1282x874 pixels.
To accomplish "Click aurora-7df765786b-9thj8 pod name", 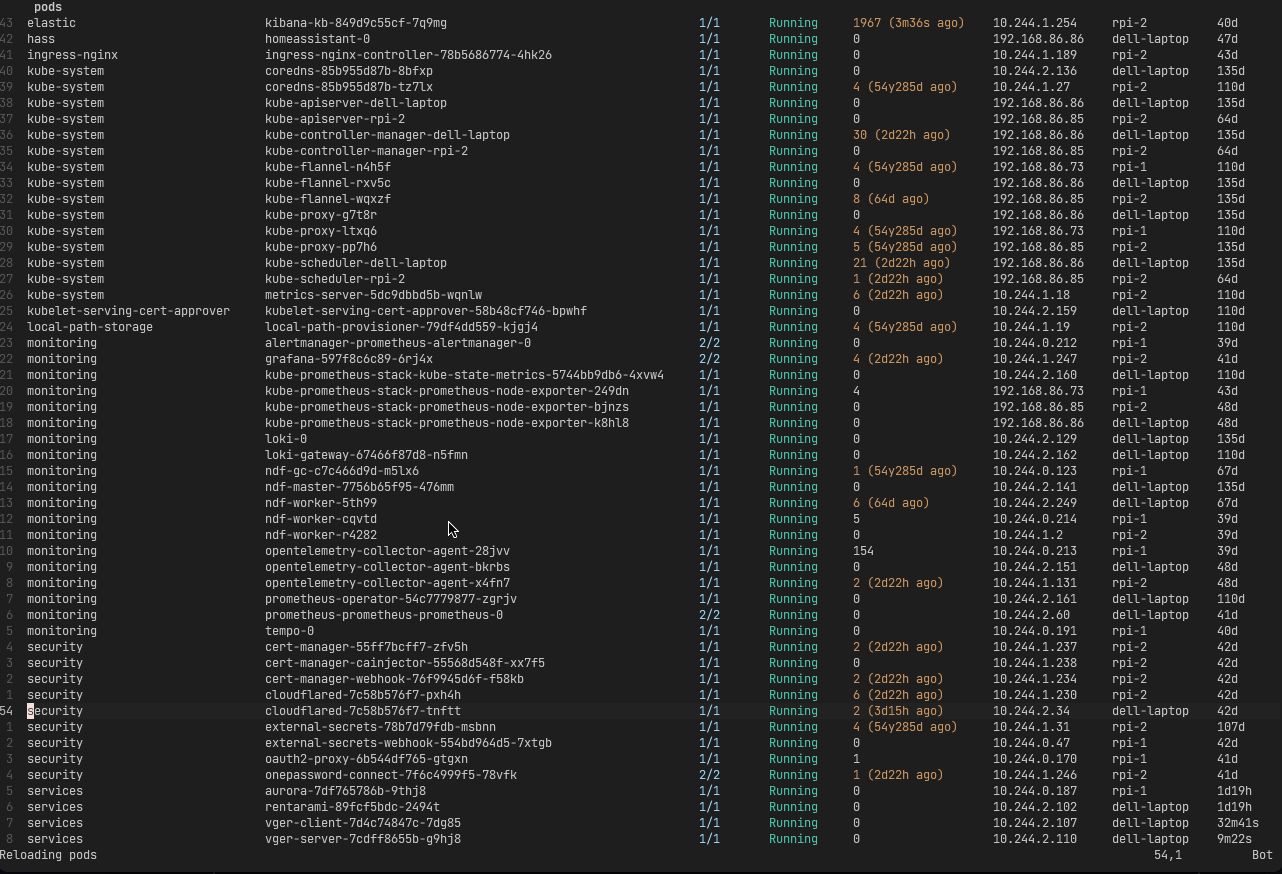I will pos(345,791).
